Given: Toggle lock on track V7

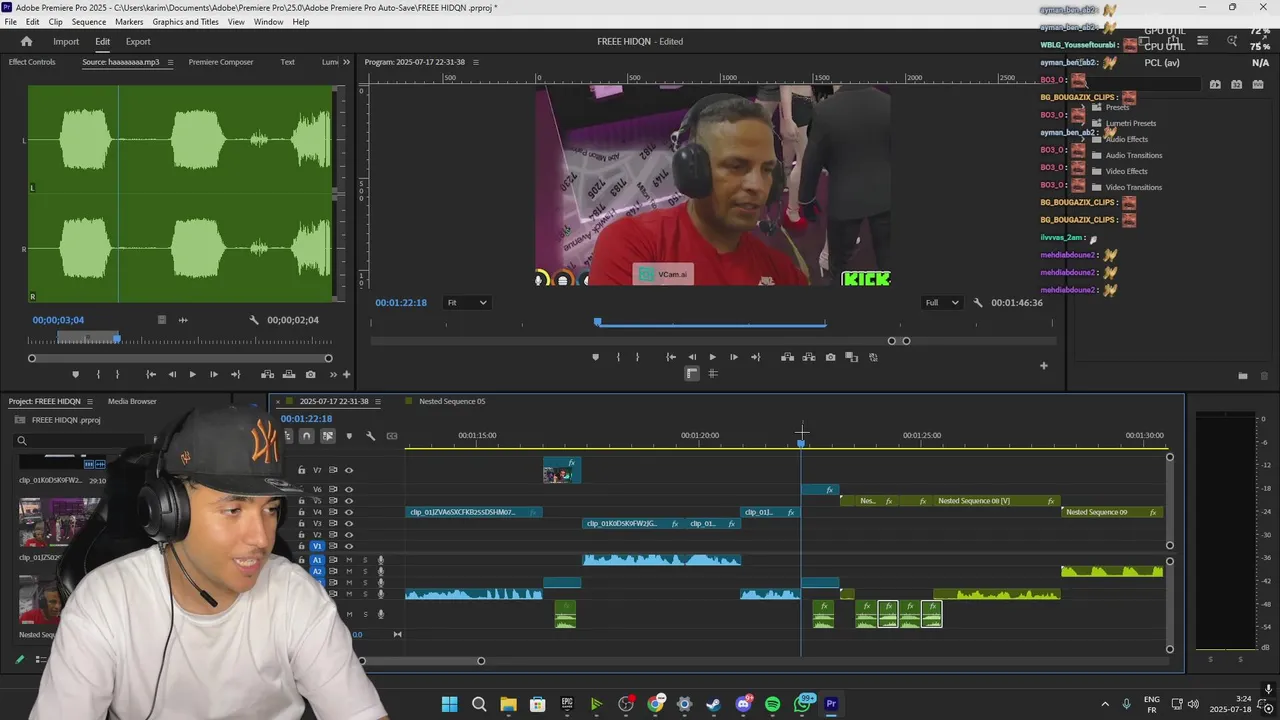Looking at the screenshot, I should [302, 470].
